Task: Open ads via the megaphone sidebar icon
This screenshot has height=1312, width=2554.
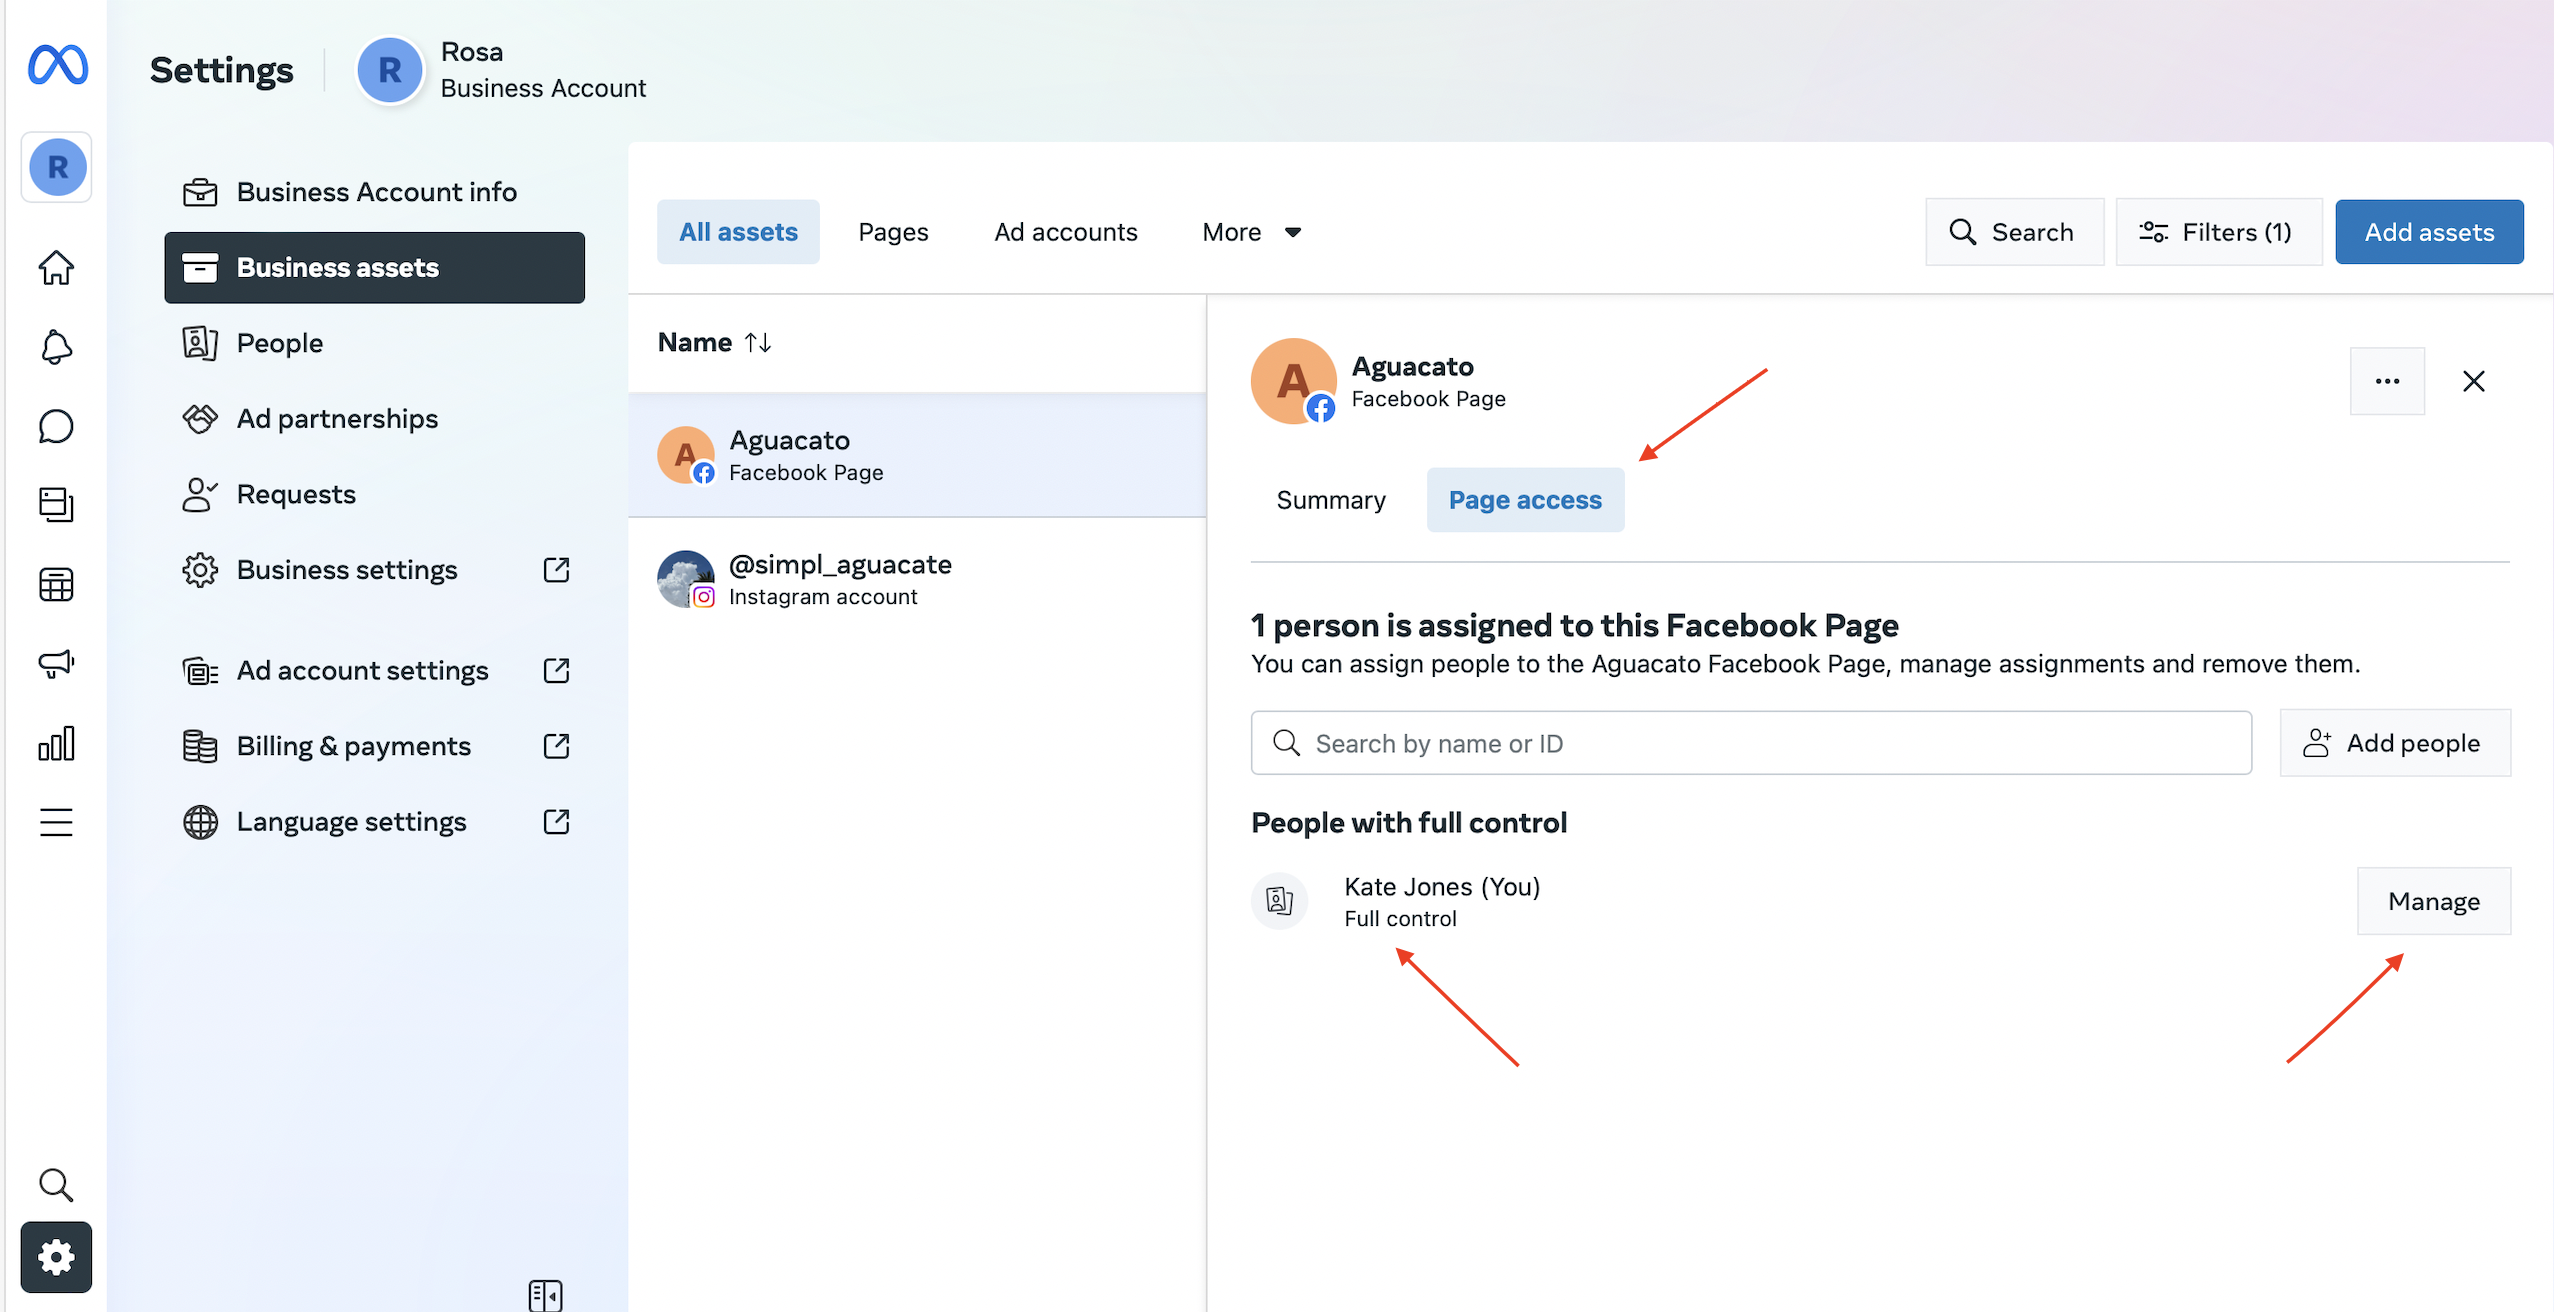Action: (56, 663)
